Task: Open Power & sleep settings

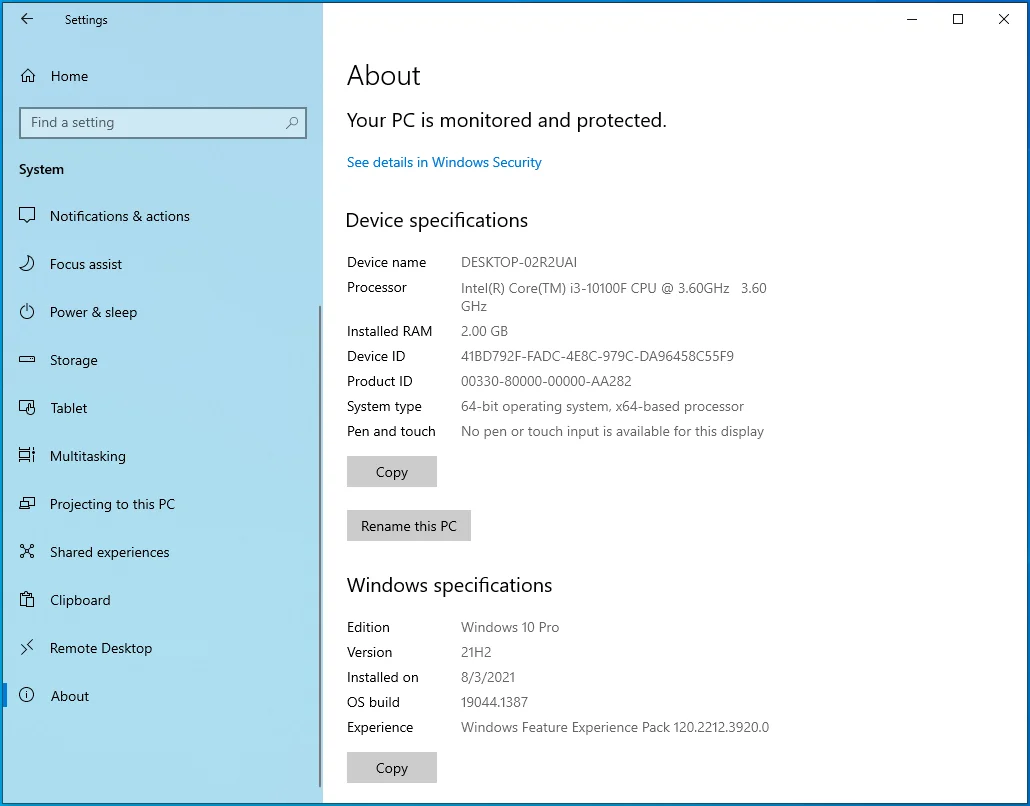Action: 161,312
